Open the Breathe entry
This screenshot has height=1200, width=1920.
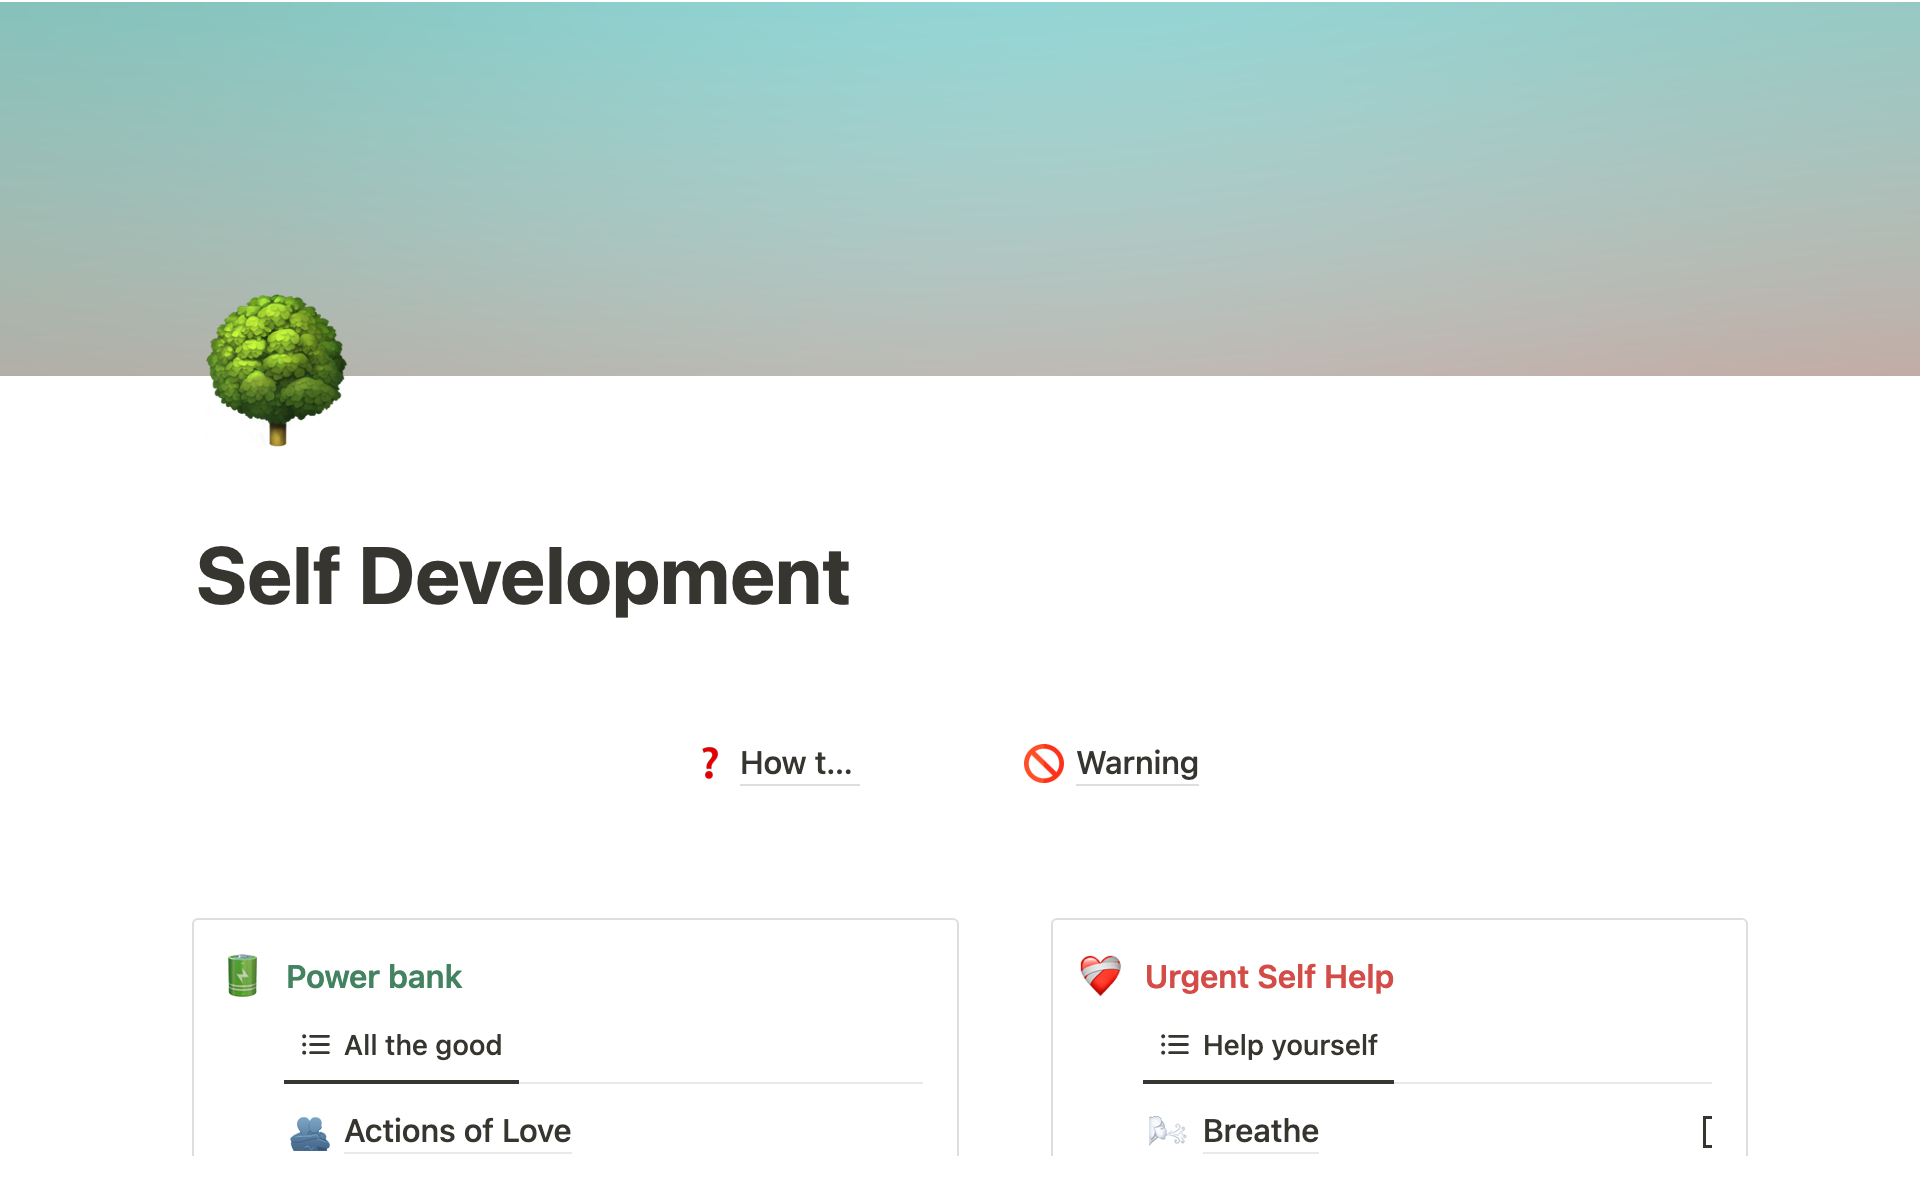[1260, 1131]
